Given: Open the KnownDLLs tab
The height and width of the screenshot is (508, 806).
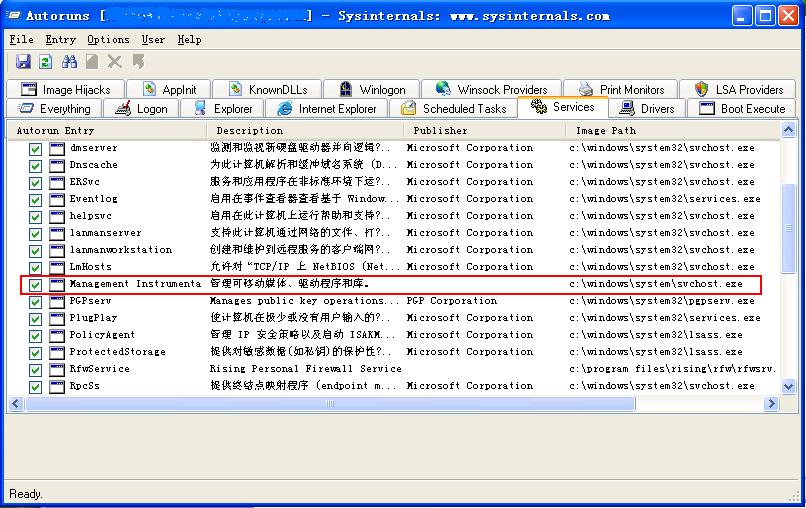Looking at the screenshot, I should click(267, 89).
